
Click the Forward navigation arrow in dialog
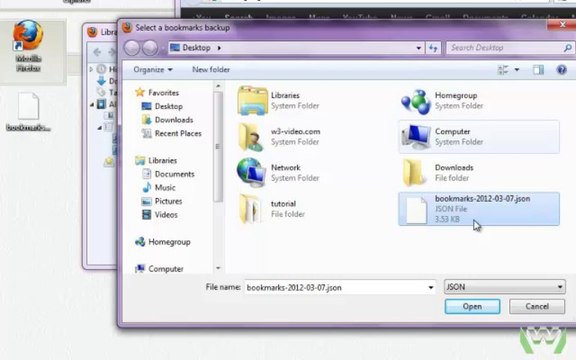pyautogui.click(x=150, y=48)
